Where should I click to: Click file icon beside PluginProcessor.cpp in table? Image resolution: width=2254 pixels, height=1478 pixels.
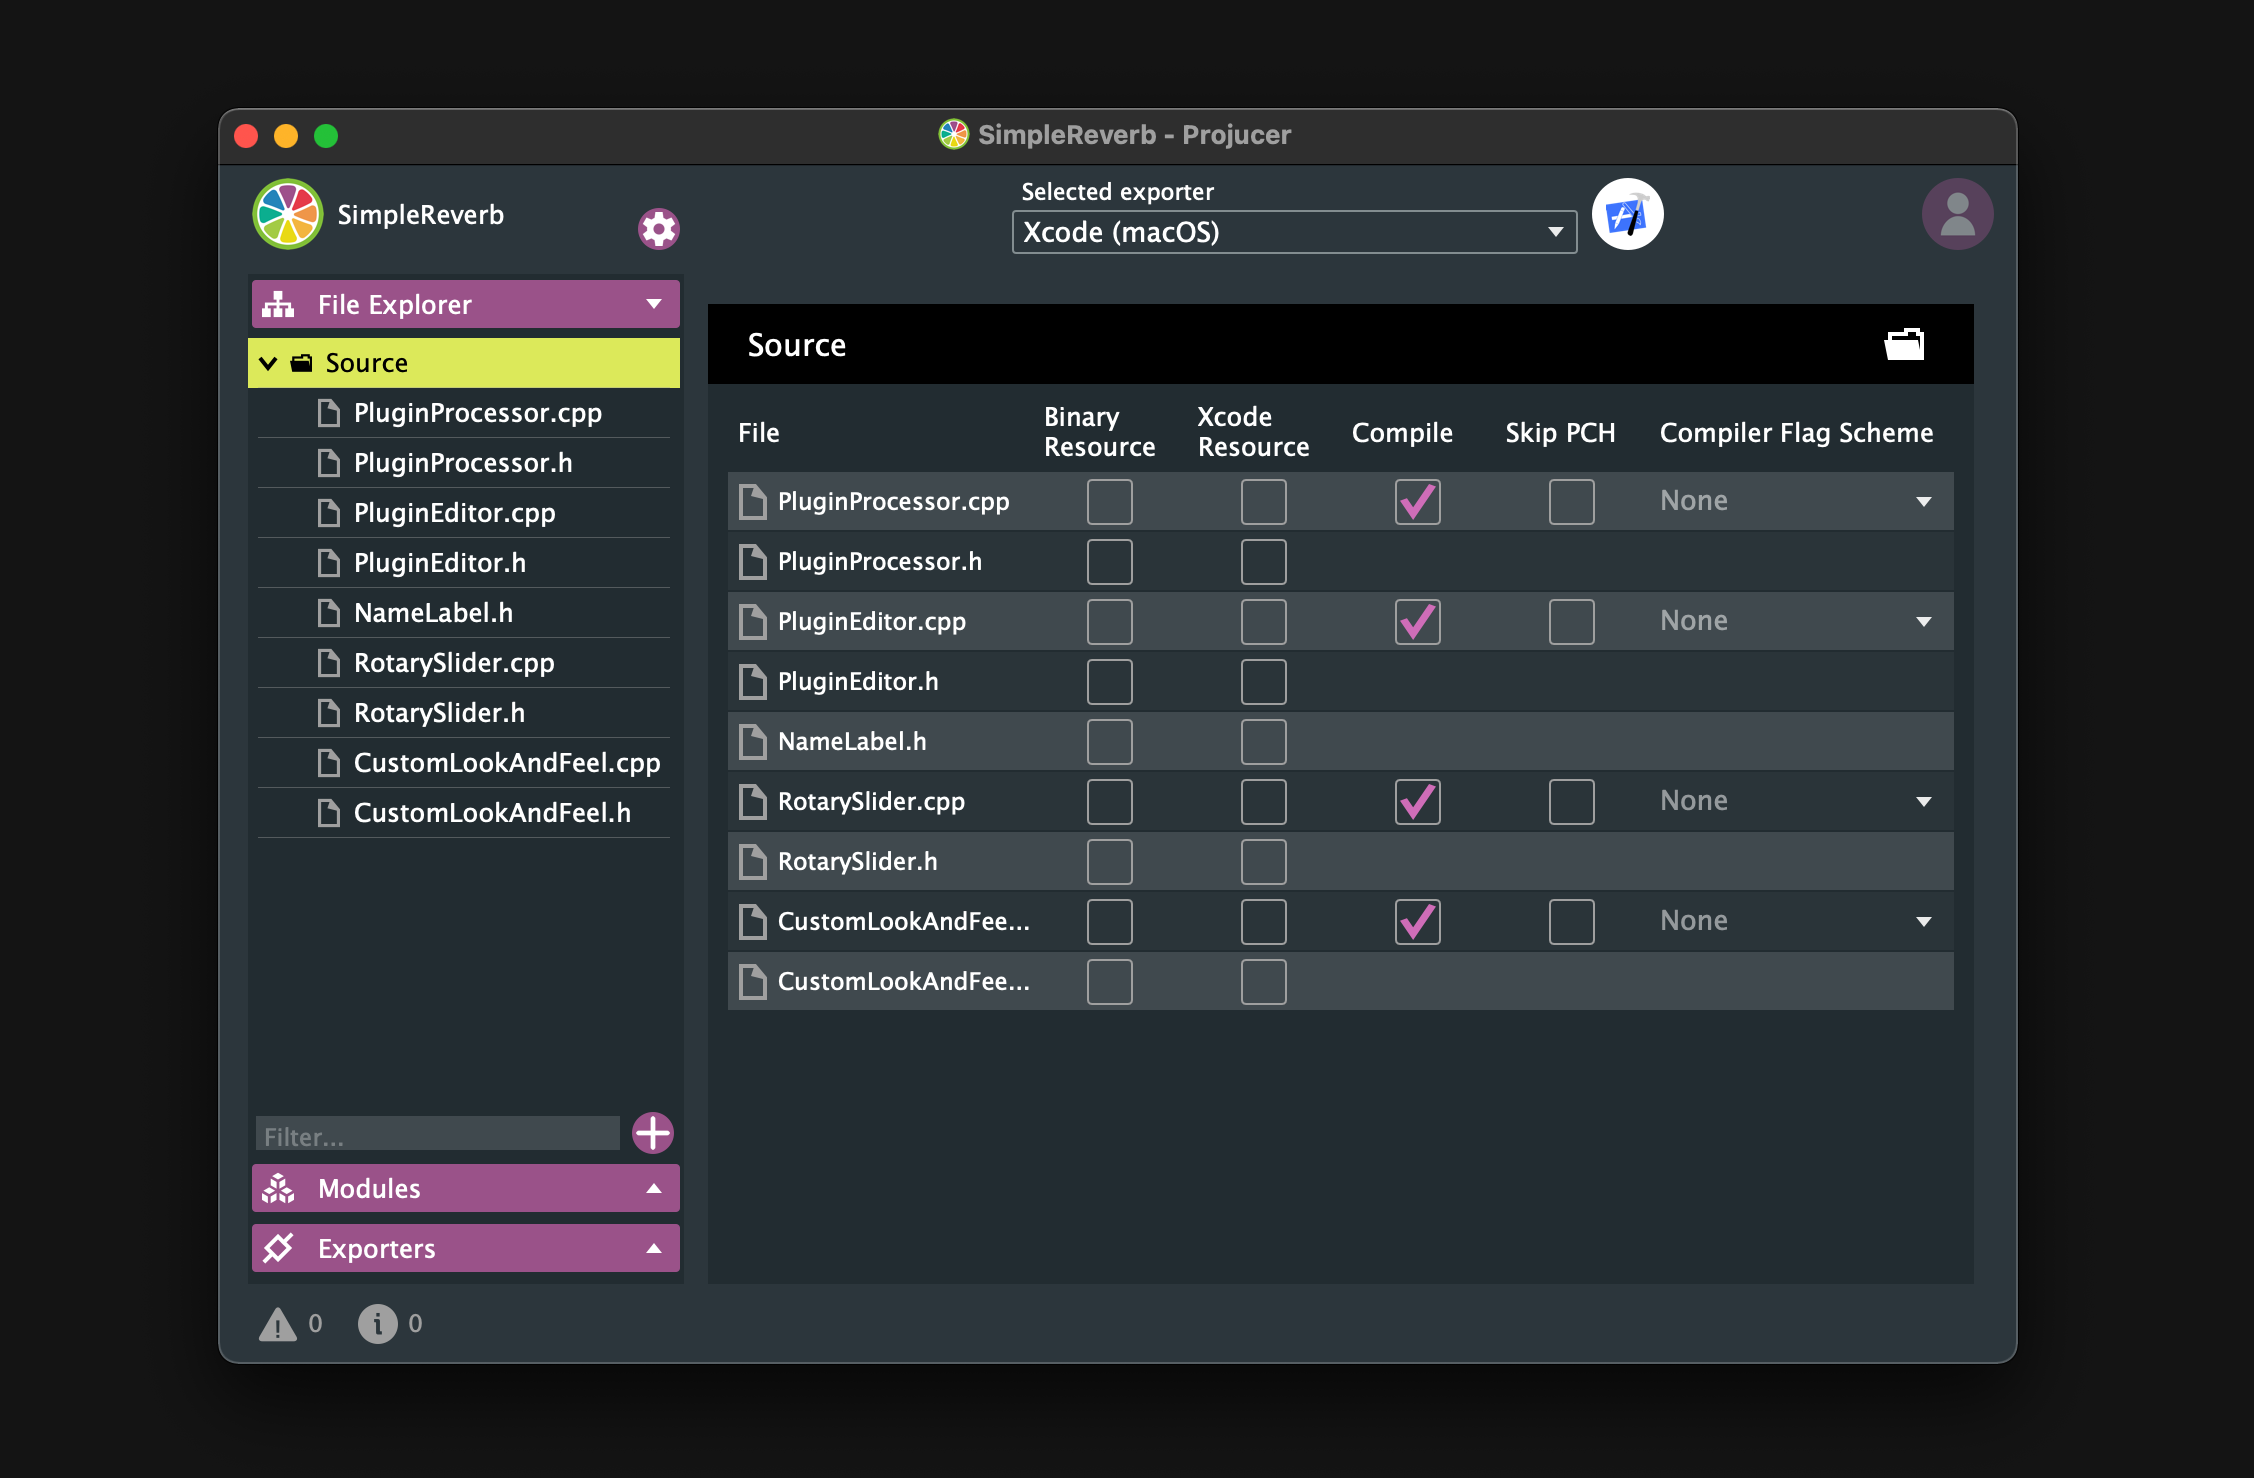[x=752, y=501]
